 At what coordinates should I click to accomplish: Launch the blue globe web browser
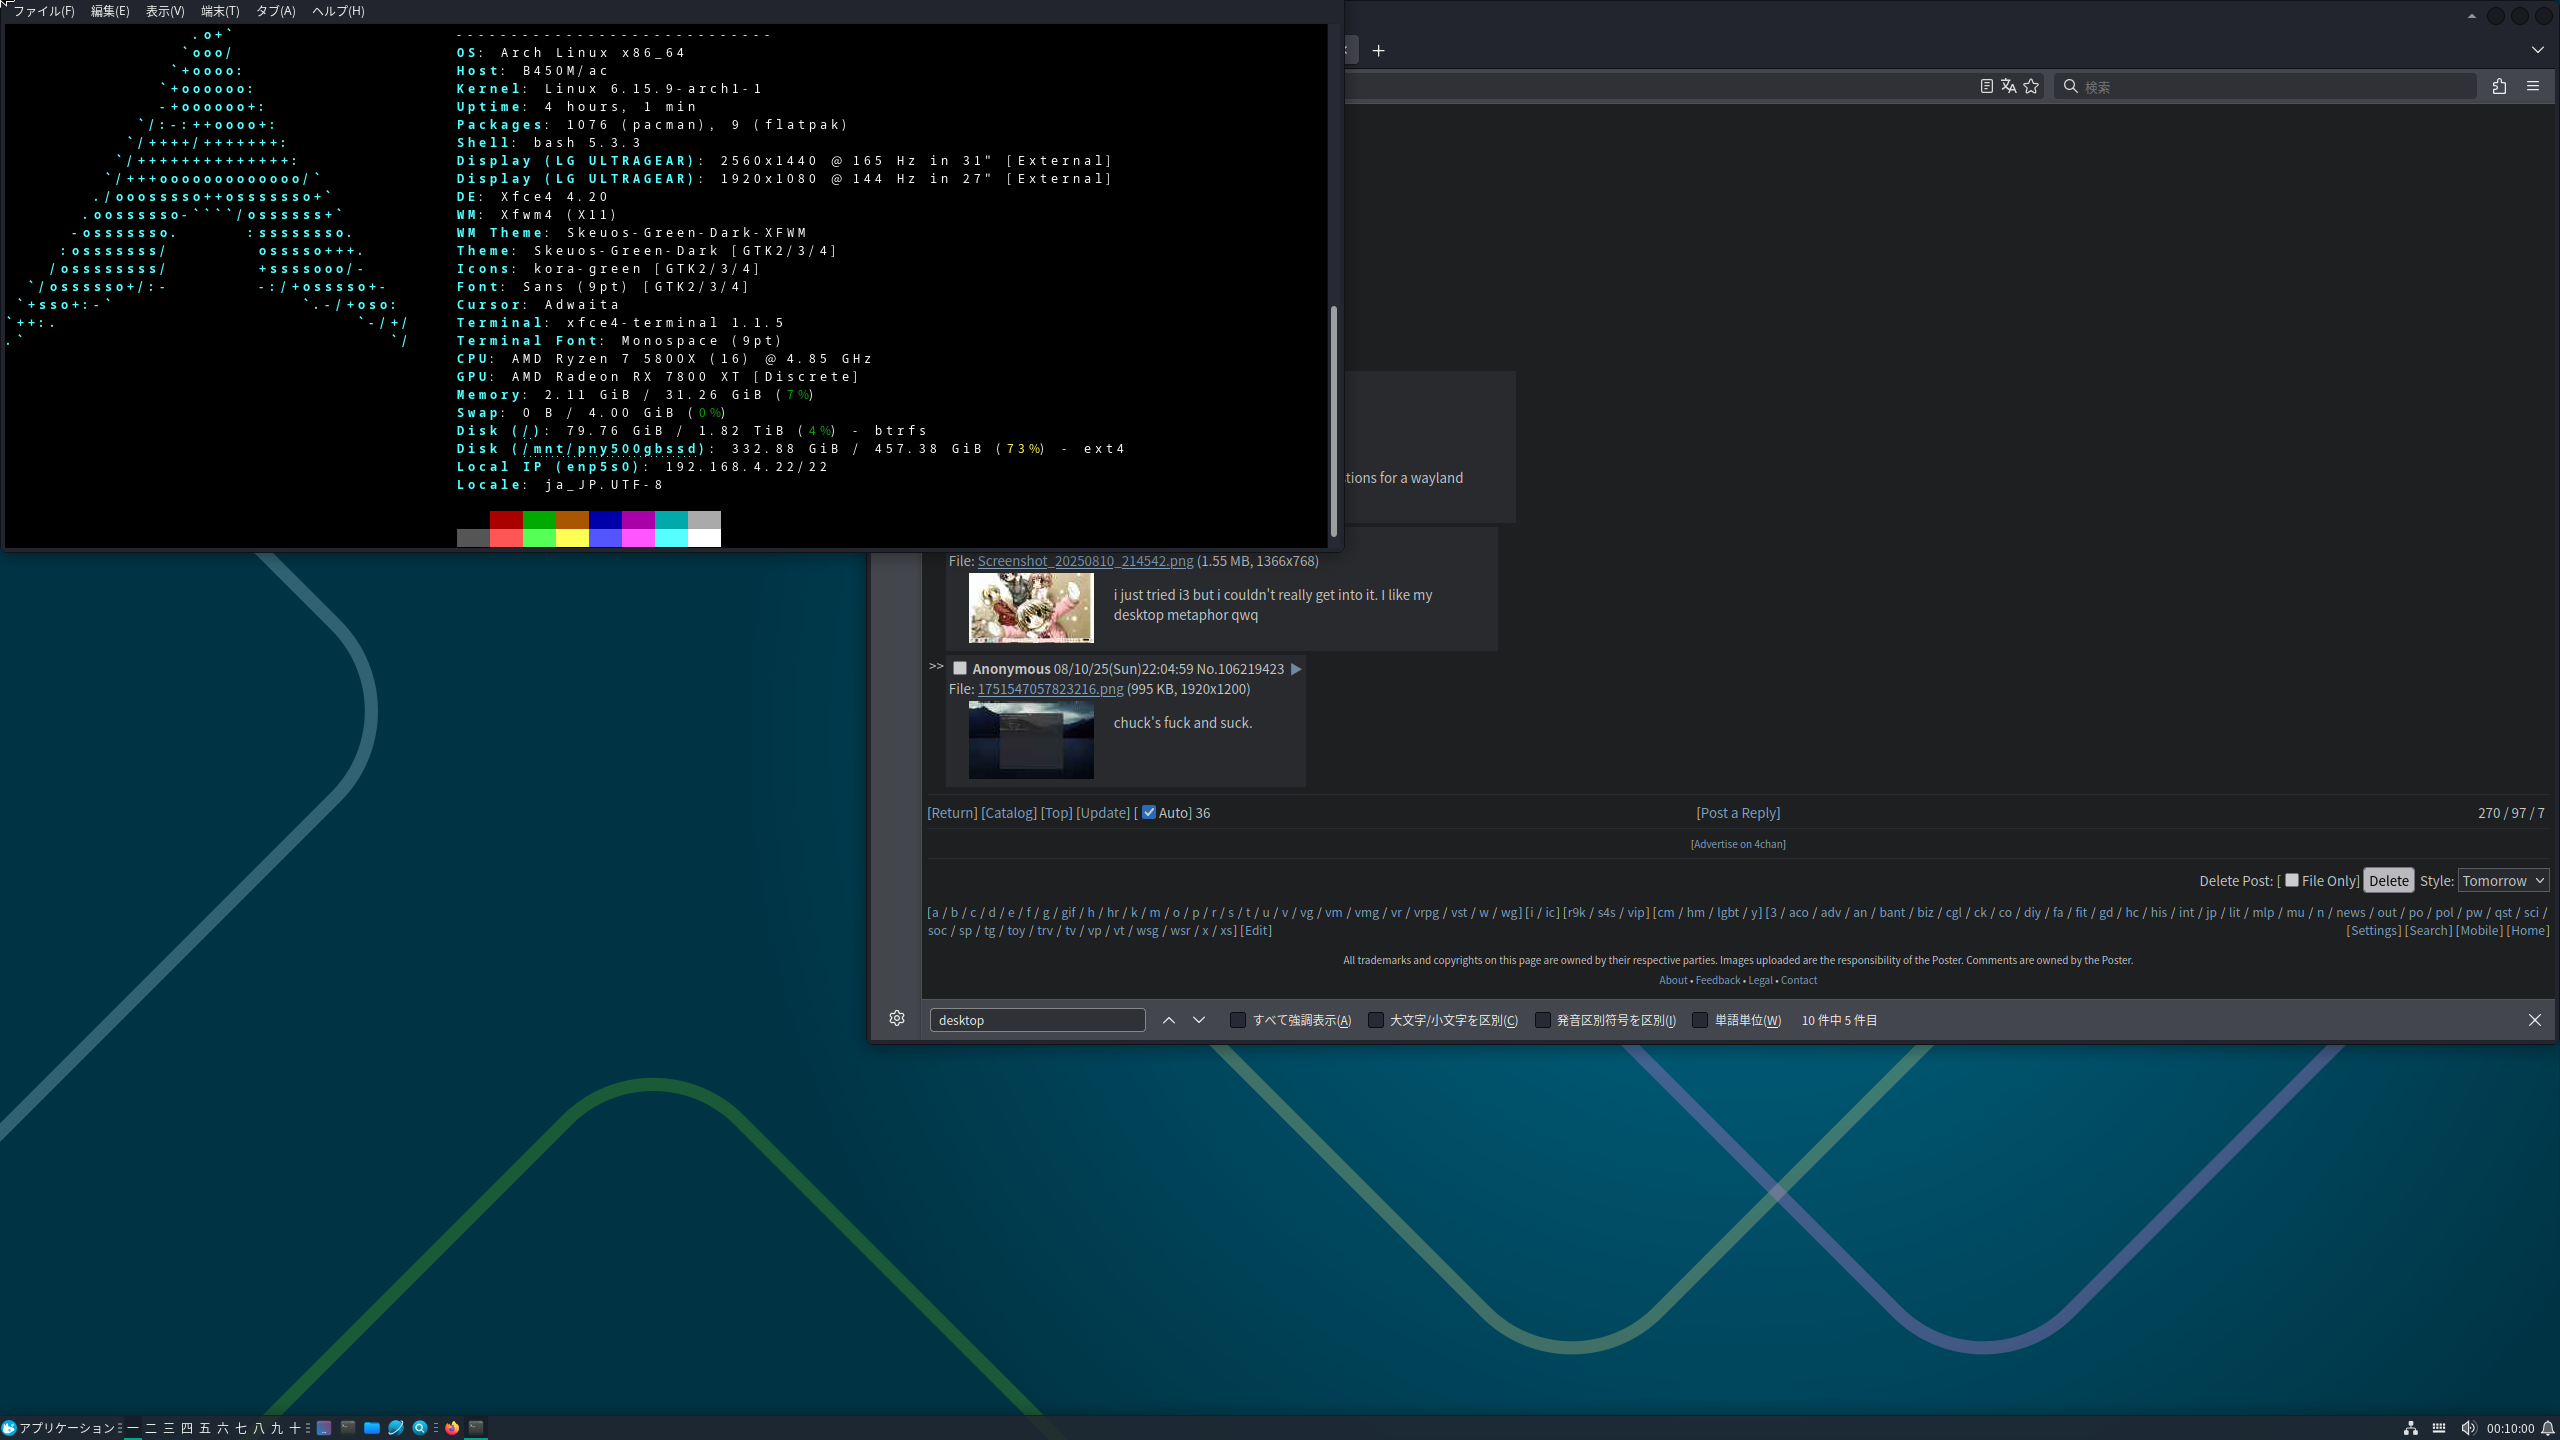(396, 1428)
